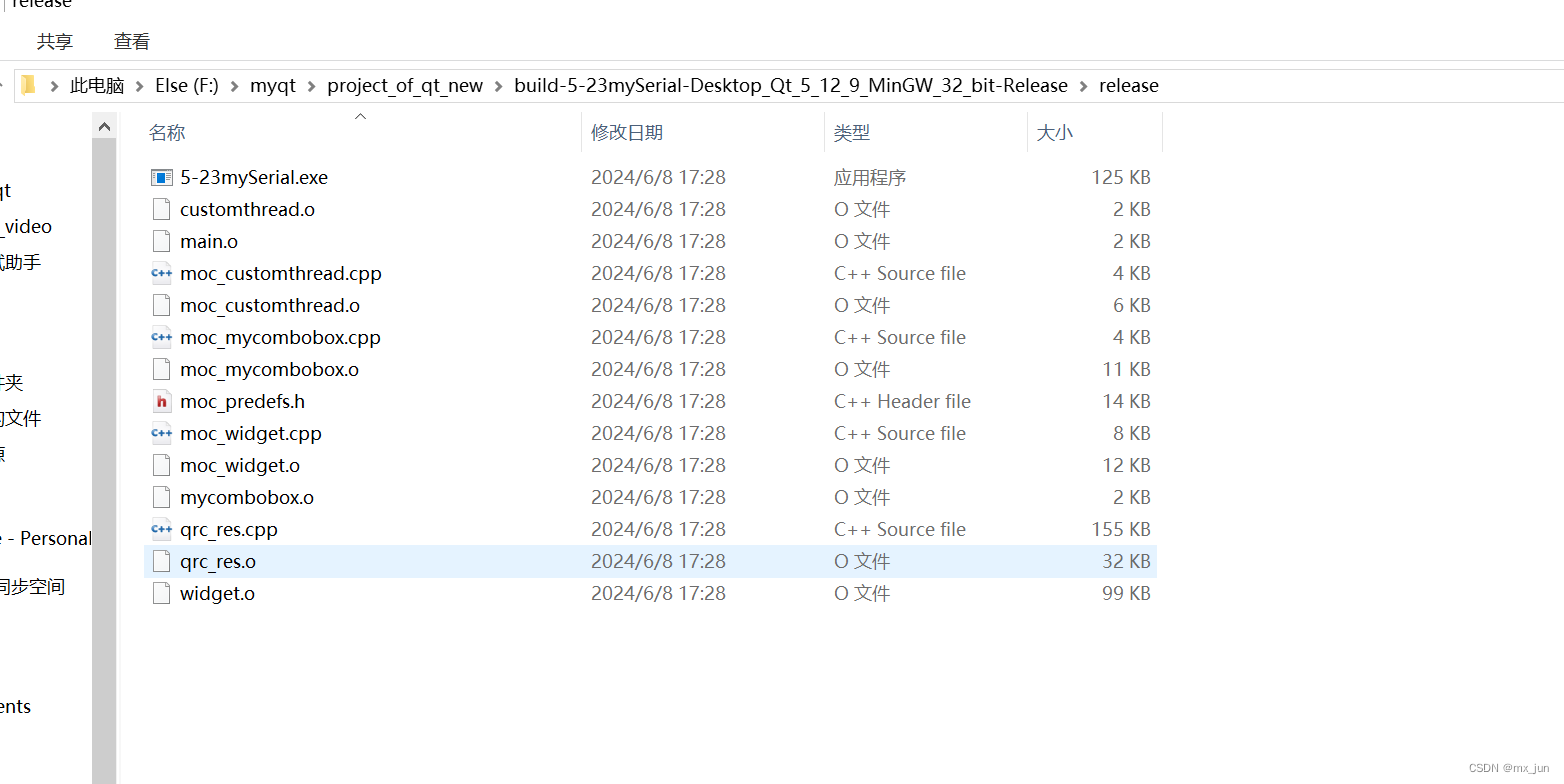The height and width of the screenshot is (784, 1564).
Task: Click the moc_mycombobox.o file icon
Action: [x=161, y=369]
